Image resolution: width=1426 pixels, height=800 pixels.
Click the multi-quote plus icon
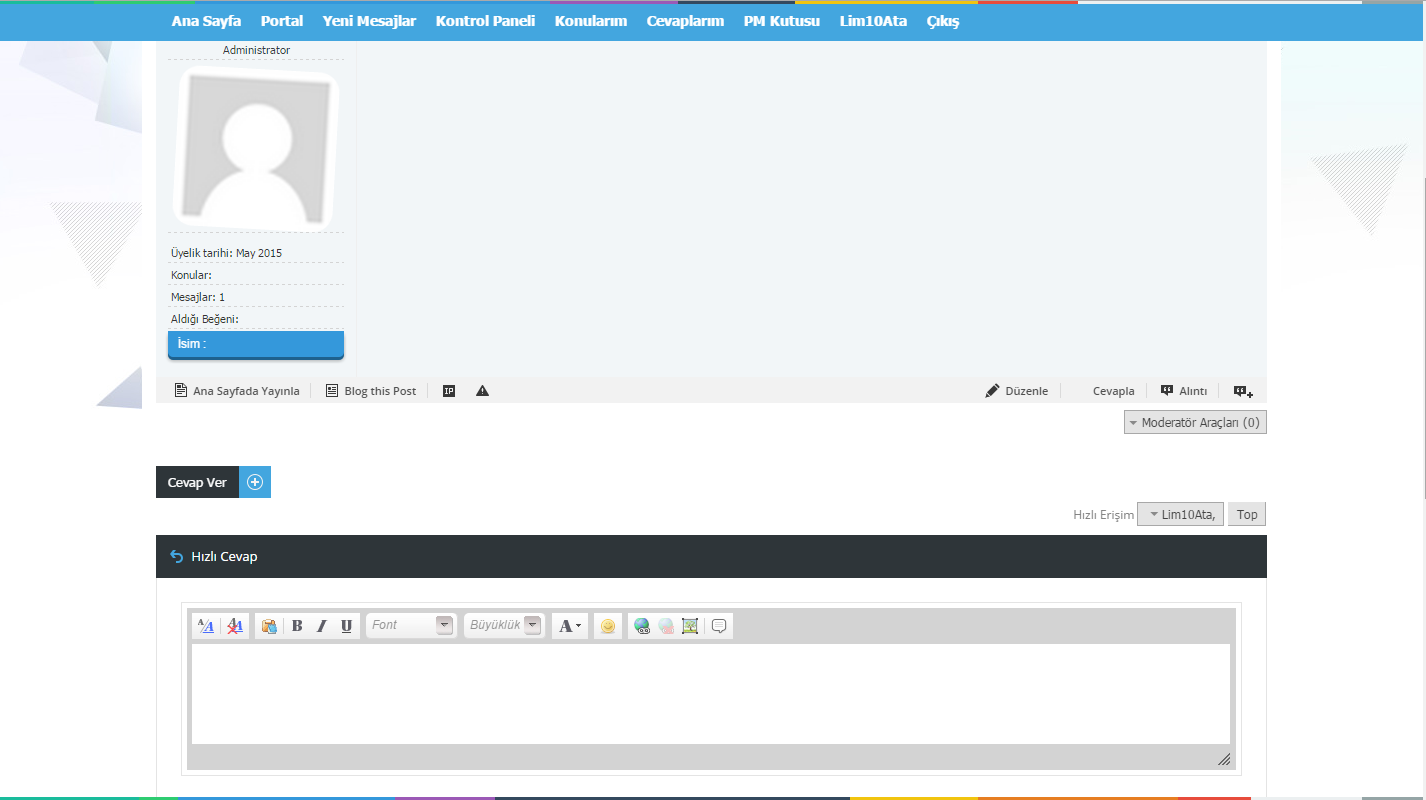tap(1243, 391)
